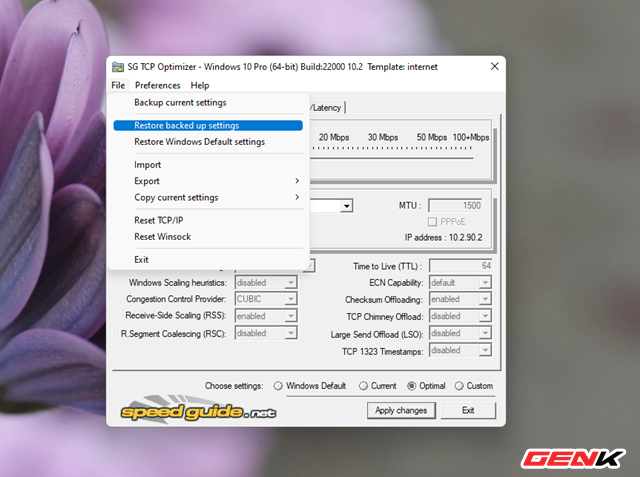Open the Help menu

pyautogui.click(x=200, y=85)
